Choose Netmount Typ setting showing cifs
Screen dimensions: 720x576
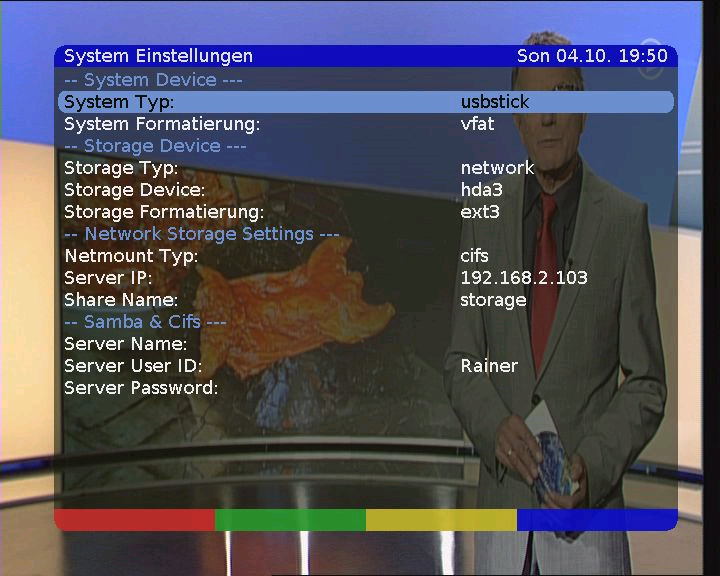365,256
